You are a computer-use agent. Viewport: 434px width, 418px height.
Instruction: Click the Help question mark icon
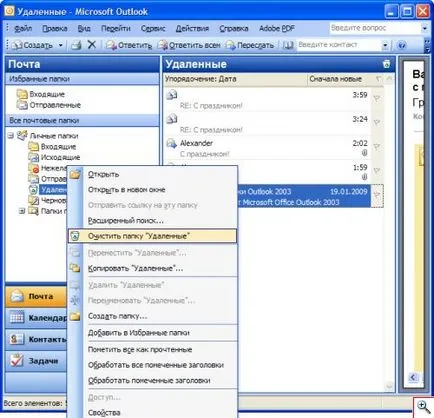click(402, 45)
